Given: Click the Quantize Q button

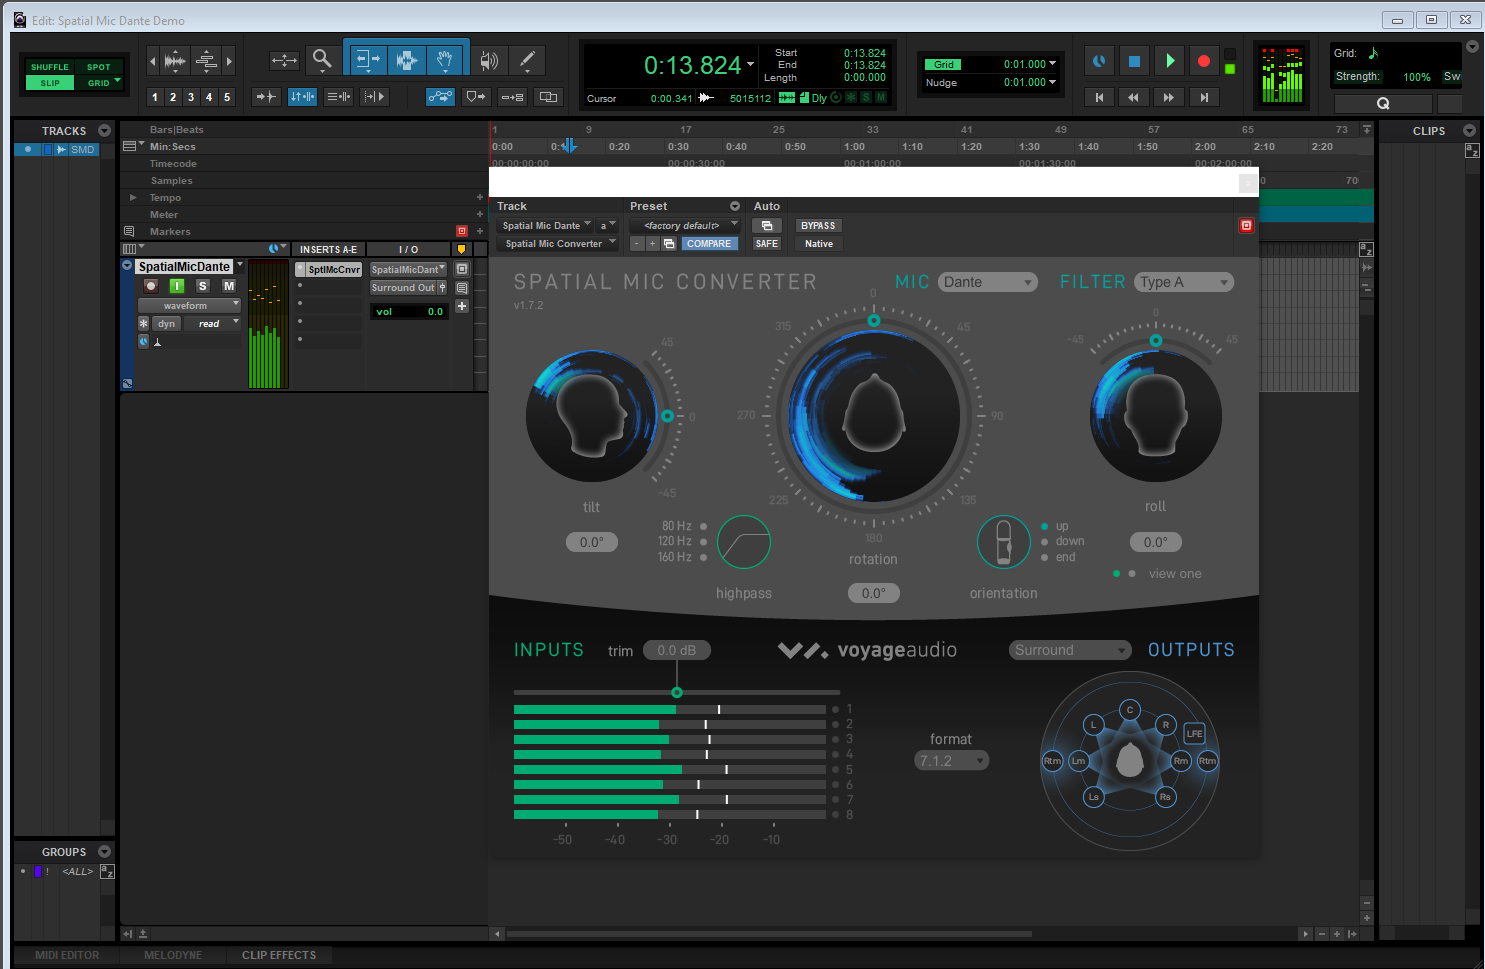Looking at the screenshot, I should tap(1383, 103).
